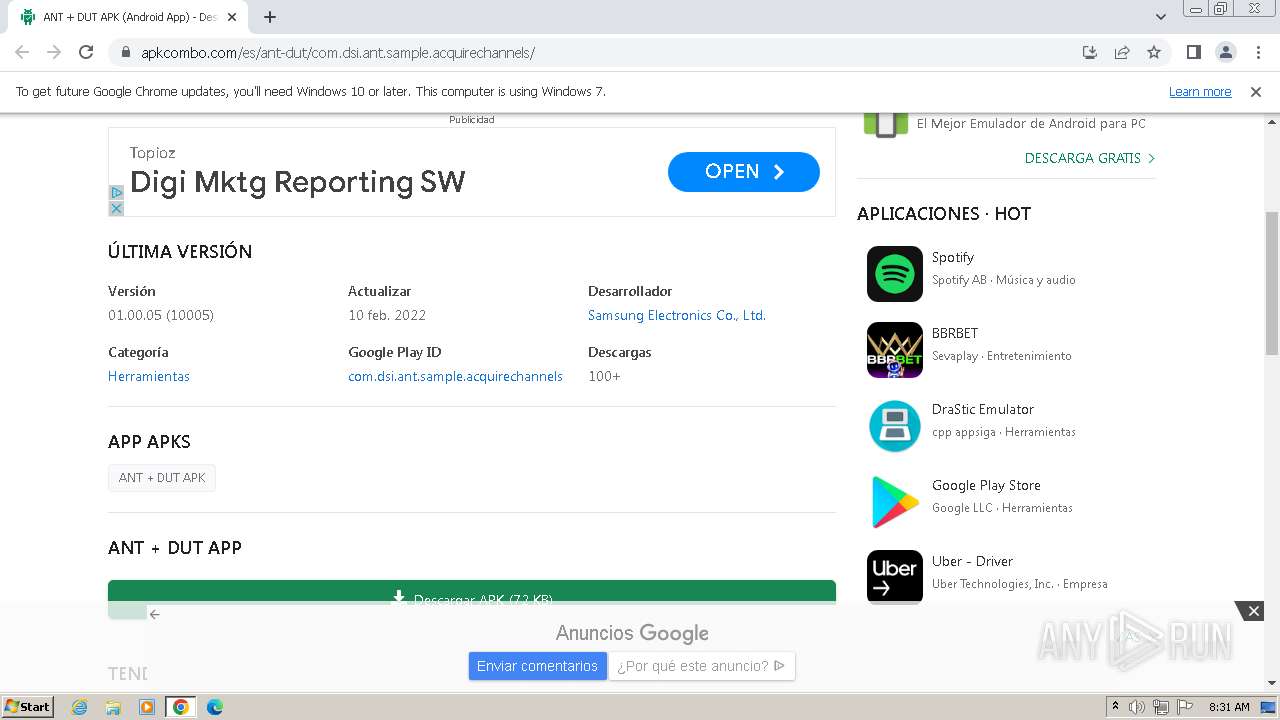1280x720 pixels.
Task: Open Chrome three-dot menu
Action: click(1258, 52)
